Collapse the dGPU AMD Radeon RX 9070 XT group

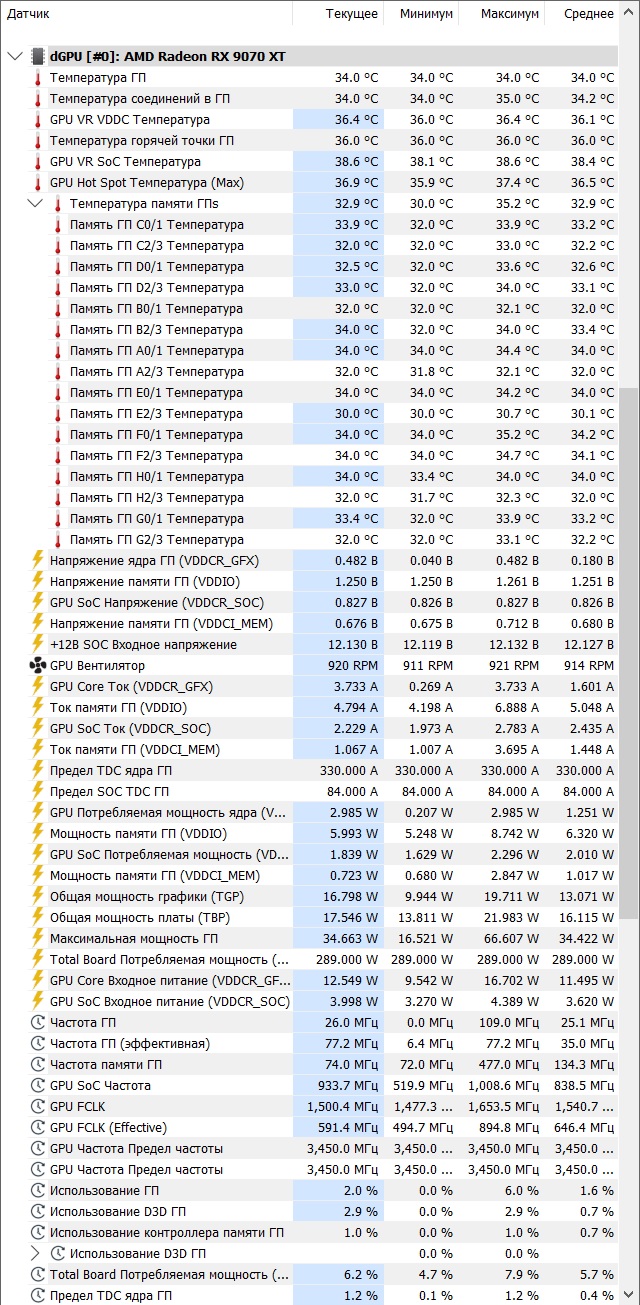point(14,57)
